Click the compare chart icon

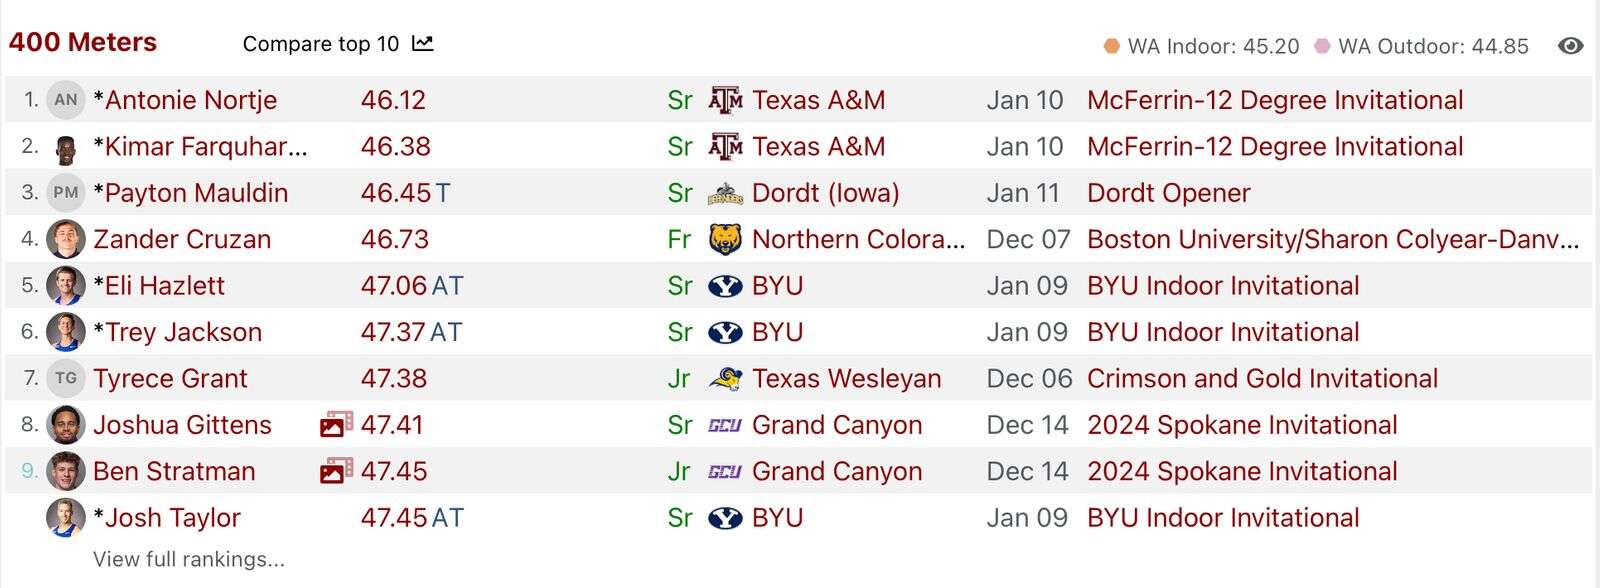pos(423,44)
